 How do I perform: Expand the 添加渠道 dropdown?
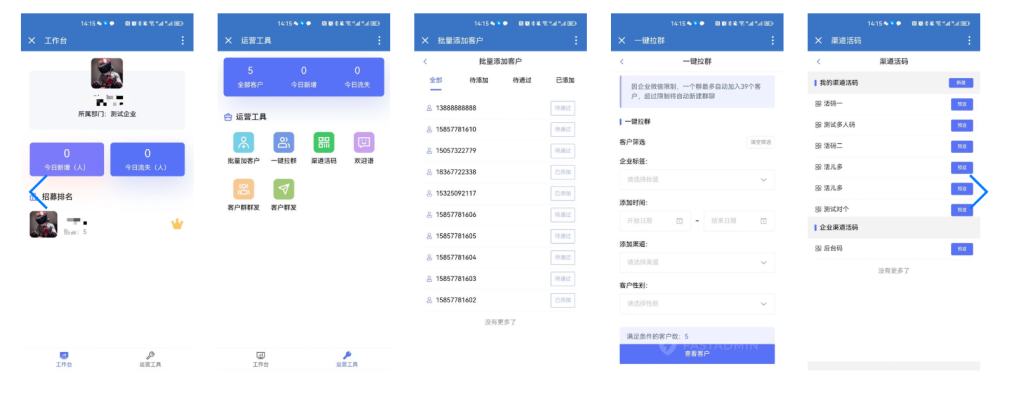(x=696, y=262)
